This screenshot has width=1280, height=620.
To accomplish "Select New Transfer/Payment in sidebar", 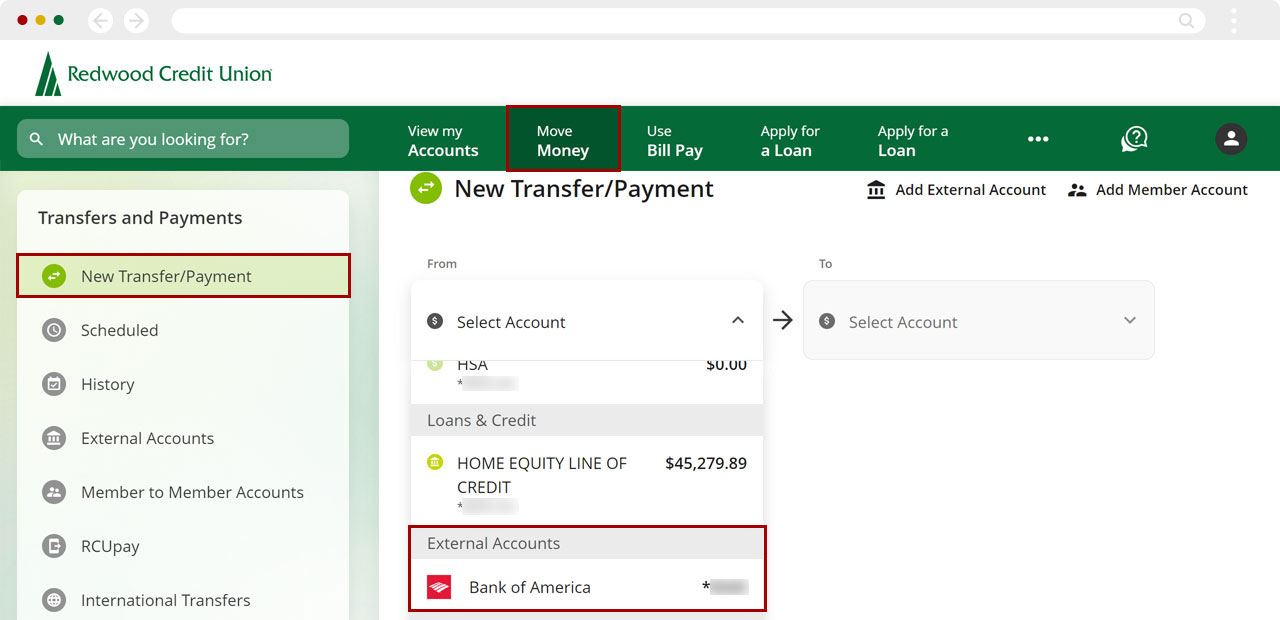I will pos(183,276).
